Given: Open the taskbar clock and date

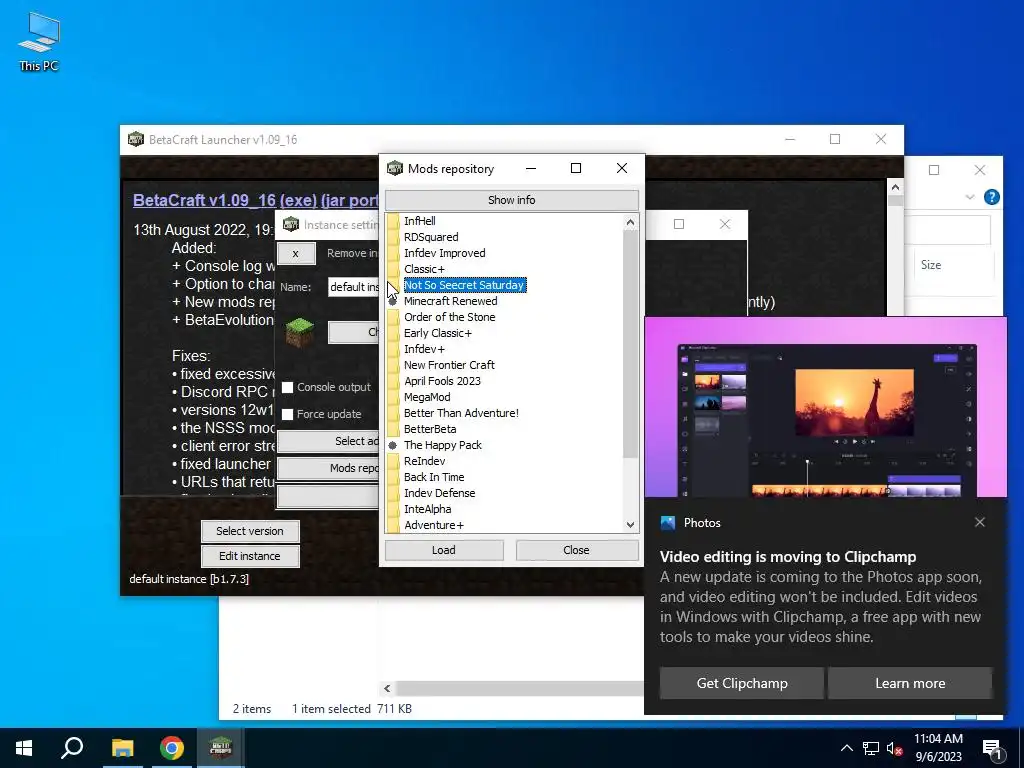Looking at the screenshot, I should (938, 748).
